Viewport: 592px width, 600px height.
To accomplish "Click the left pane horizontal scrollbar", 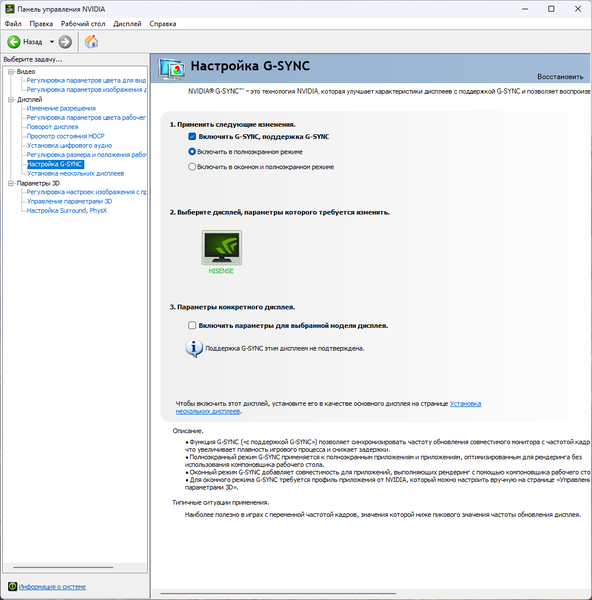I will coord(63,567).
